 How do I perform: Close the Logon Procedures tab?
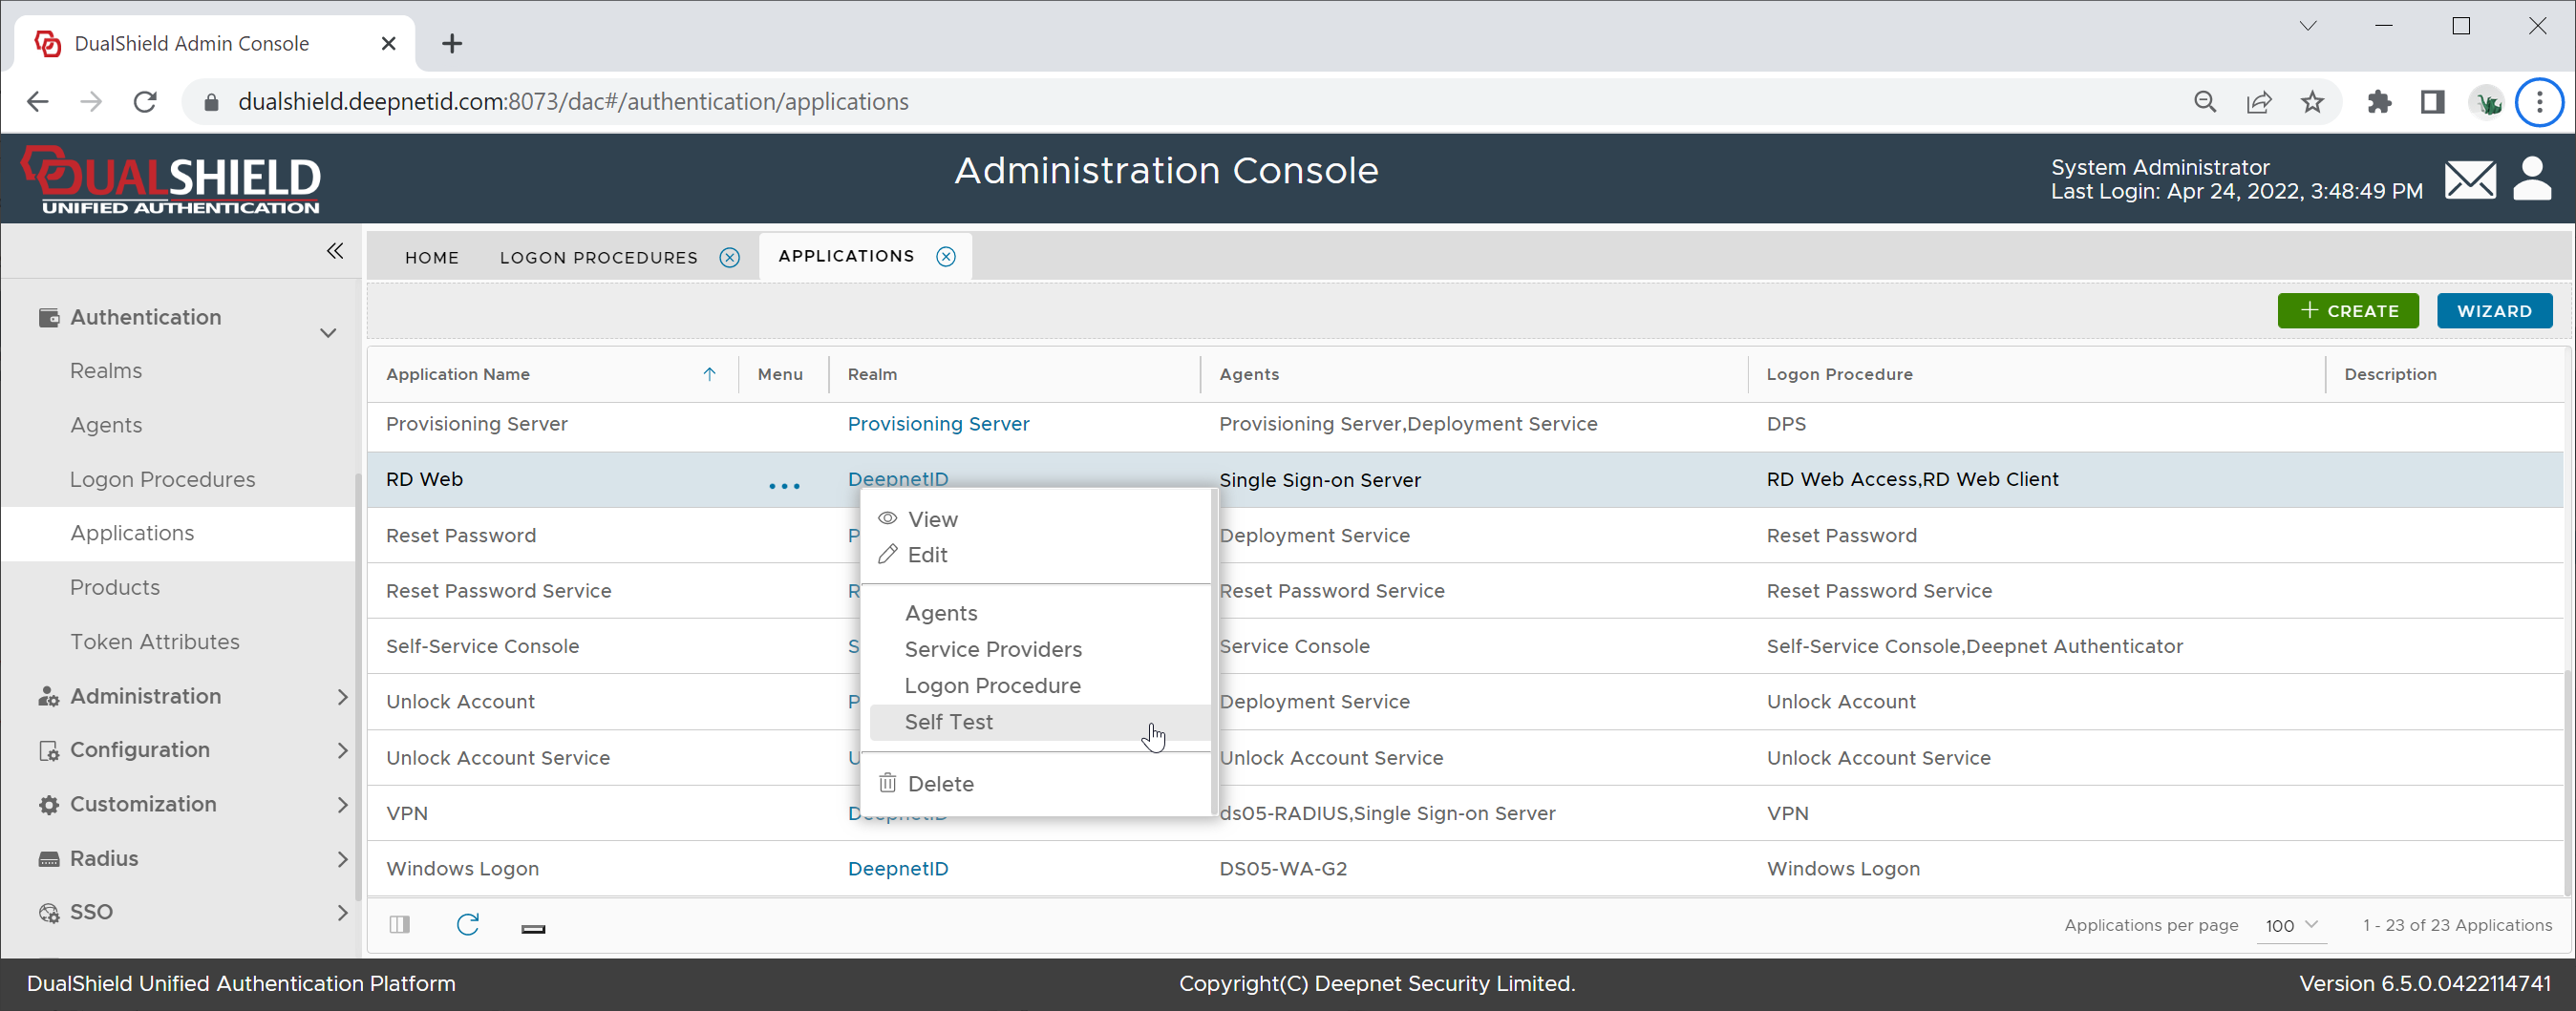(730, 258)
